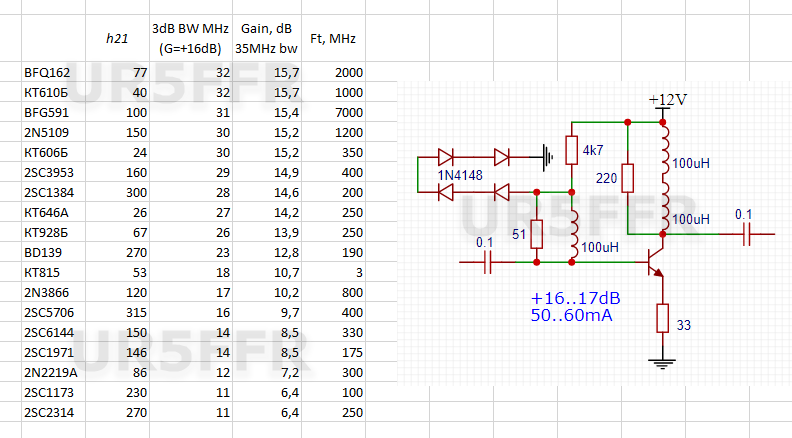Click the 0.1 input capacitor label

[x=484, y=242]
